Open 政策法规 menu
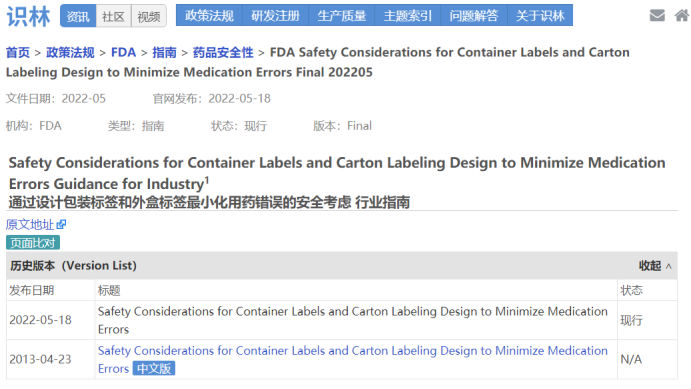The image size is (691, 389). click(x=209, y=15)
